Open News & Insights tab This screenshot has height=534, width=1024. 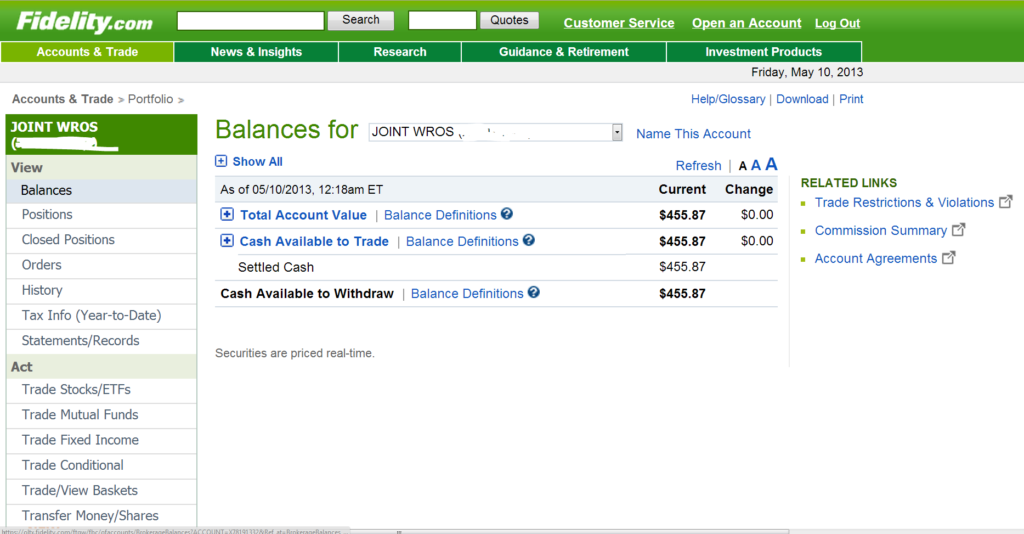tap(256, 52)
